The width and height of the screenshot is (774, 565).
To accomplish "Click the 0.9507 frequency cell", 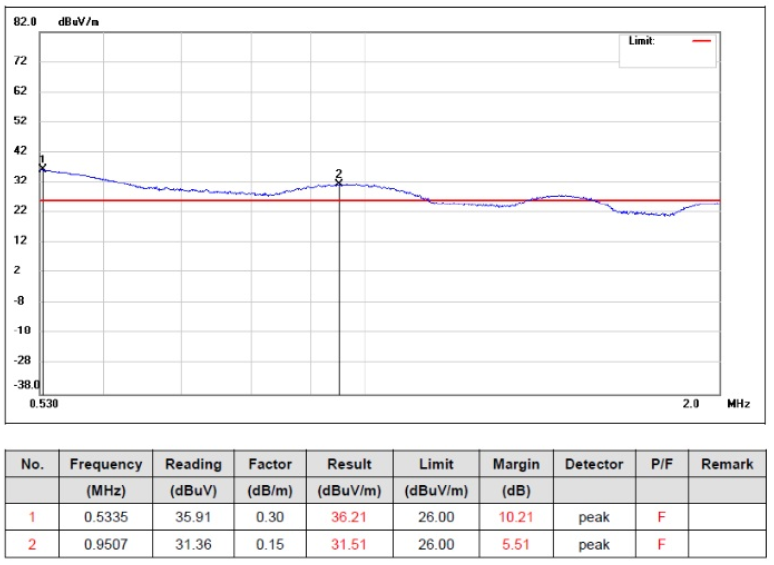I will [x=106, y=545].
